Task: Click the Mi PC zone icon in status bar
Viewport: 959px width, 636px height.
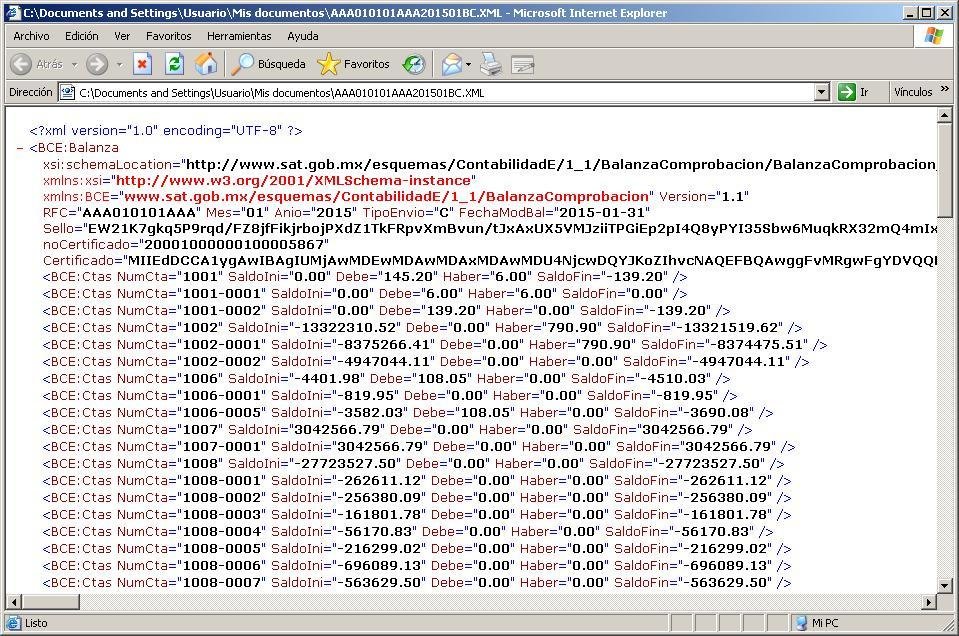Action: (x=801, y=623)
